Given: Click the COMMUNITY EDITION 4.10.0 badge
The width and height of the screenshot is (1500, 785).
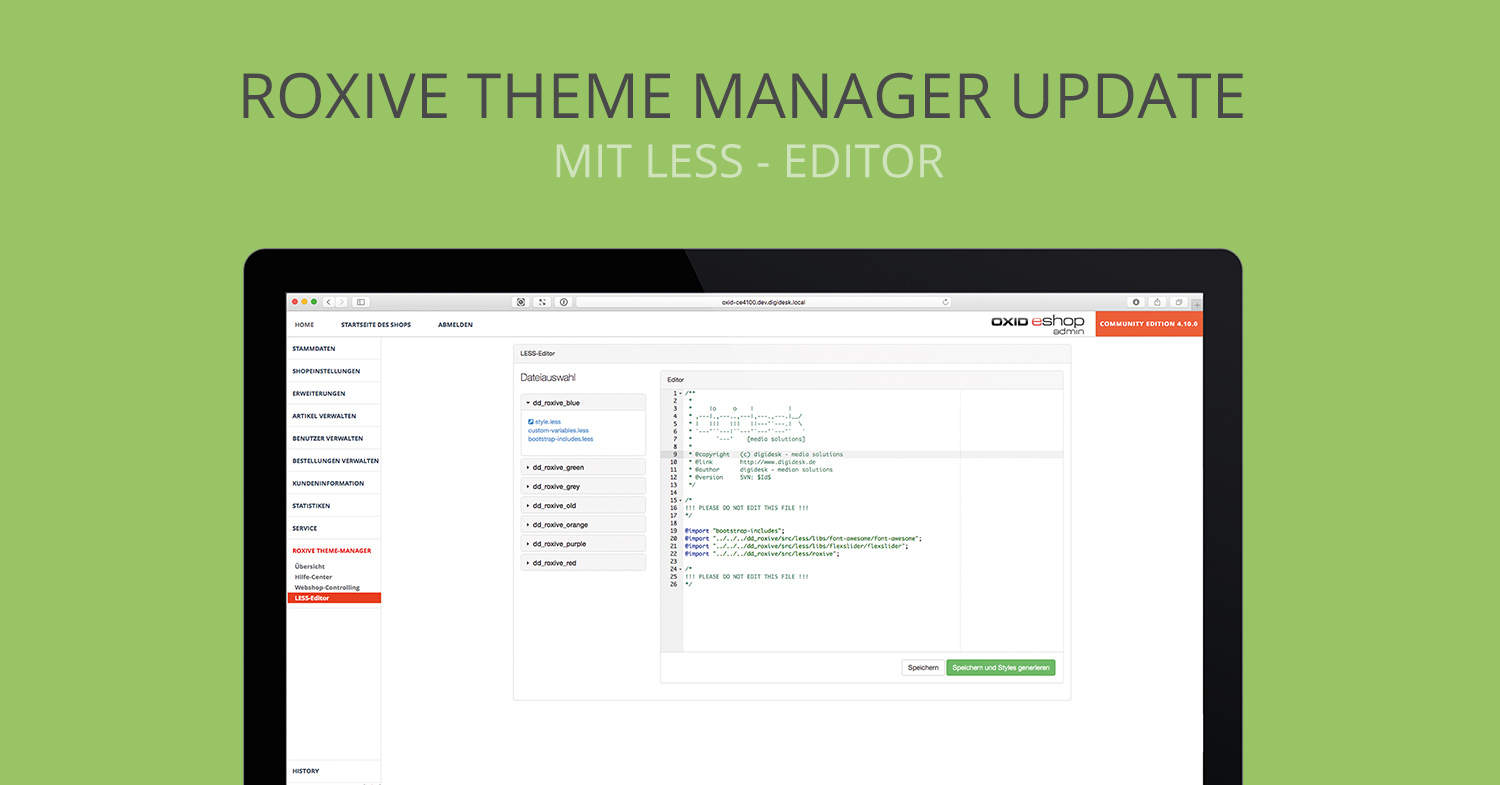Looking at the screenshot, I should (1148, 324).
